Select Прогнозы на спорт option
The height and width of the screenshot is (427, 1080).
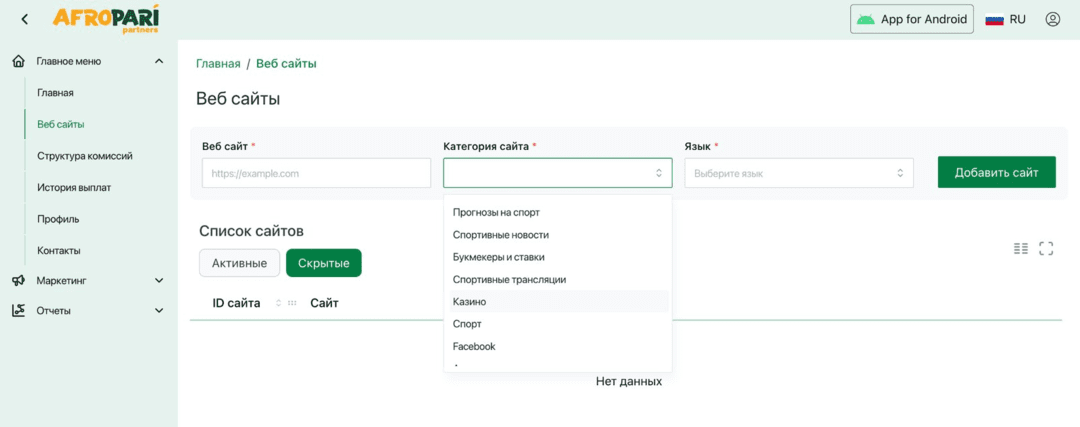557,212
